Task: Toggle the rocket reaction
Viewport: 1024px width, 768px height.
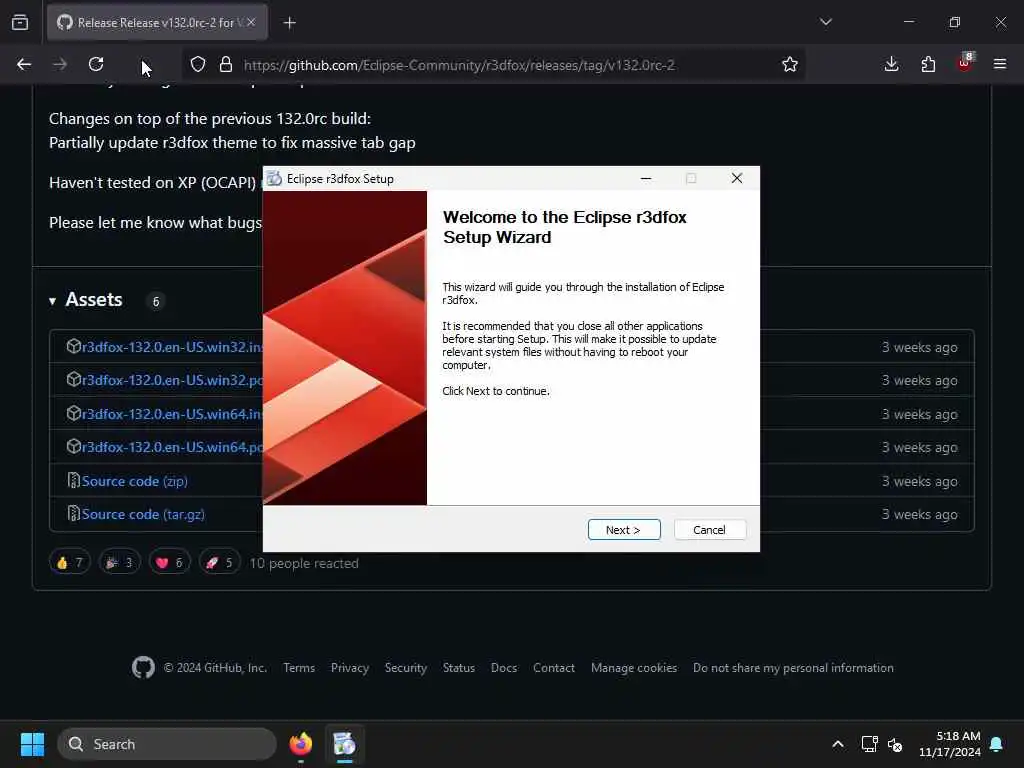Action: tap(219, 563)
